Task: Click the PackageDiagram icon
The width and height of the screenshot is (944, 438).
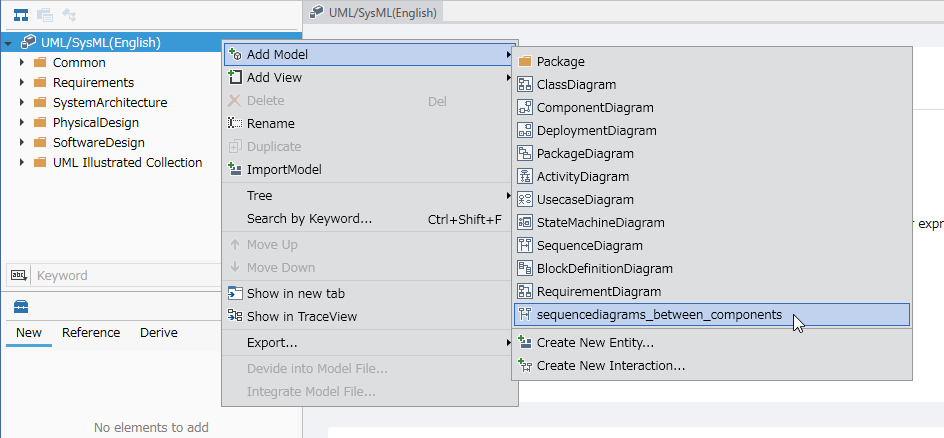Action: pyautogui.click(x=525, y=153)
